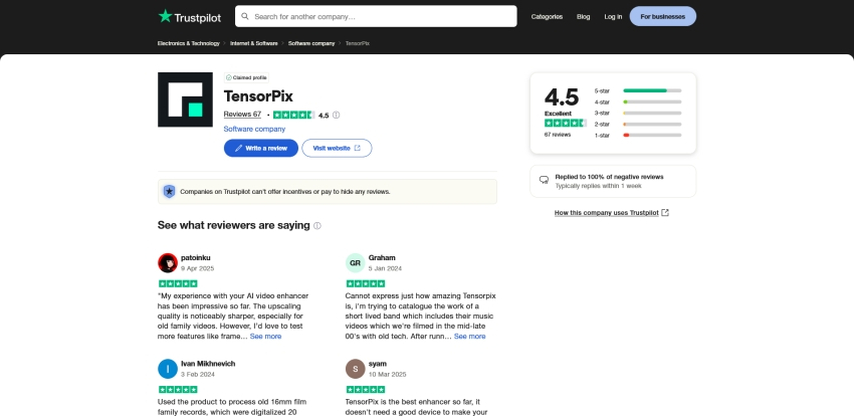Click reviewer name Graham
The image size is (854, 416).
382,258
